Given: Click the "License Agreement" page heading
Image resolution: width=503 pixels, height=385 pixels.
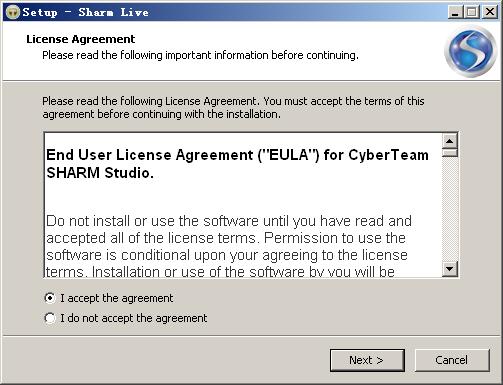Looking at the screenshot, I should click(81, 39).
